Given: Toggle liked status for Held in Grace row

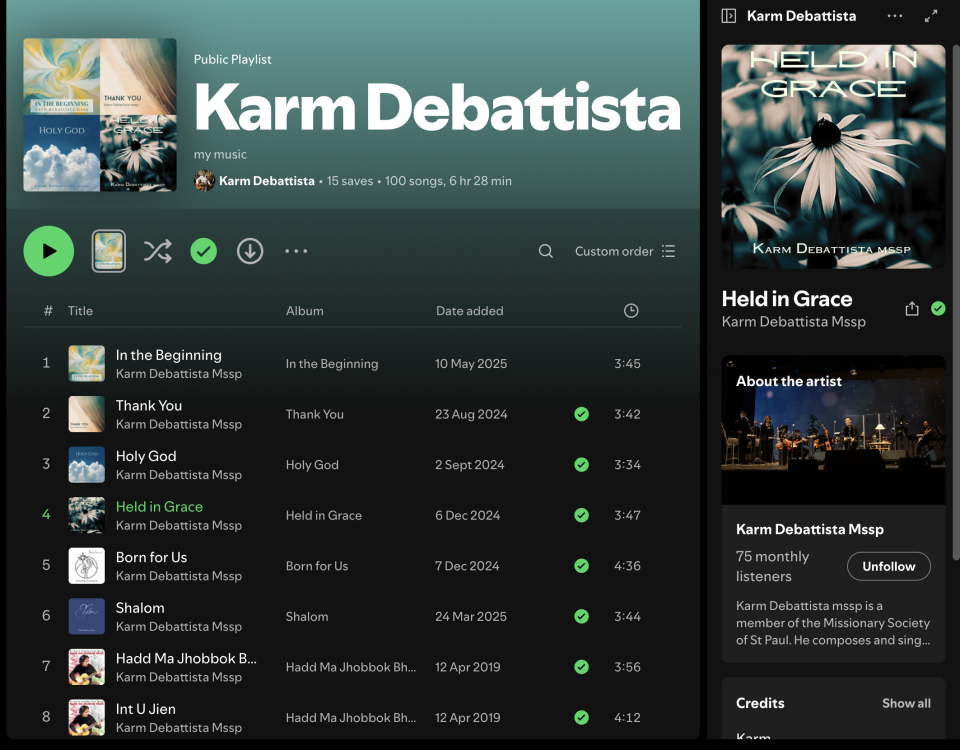Looking at the screenshot, I should [582, 516].
